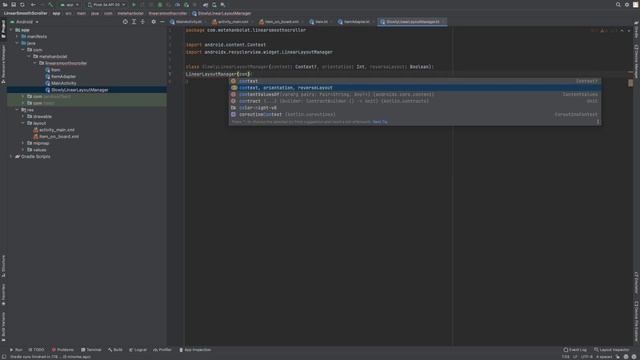The height and width of the screenshot is (360, 640).
Task: Navigate back with the left arrow icon
Action: [x=33, y=4]
